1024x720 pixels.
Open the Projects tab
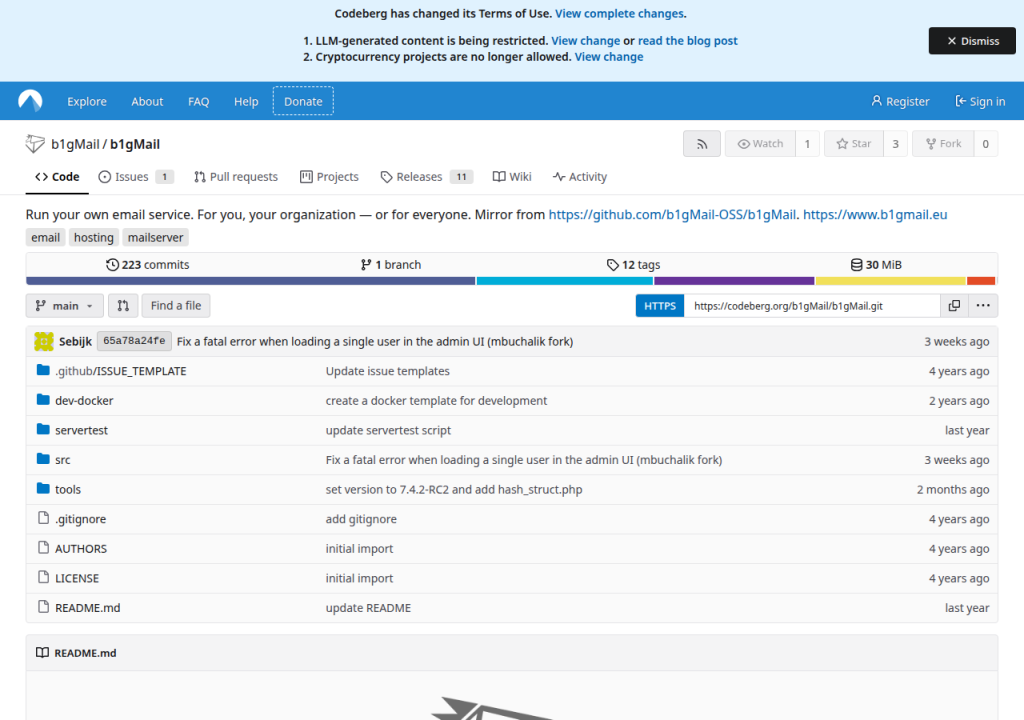pos(329,177)
